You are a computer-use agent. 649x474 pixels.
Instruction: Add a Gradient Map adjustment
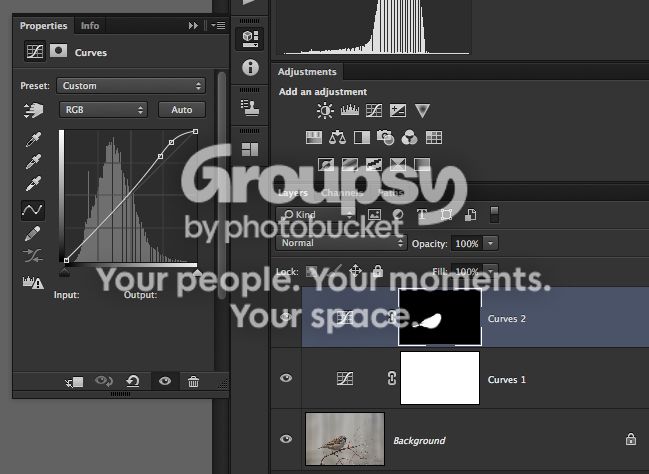[x=422, y=164]
